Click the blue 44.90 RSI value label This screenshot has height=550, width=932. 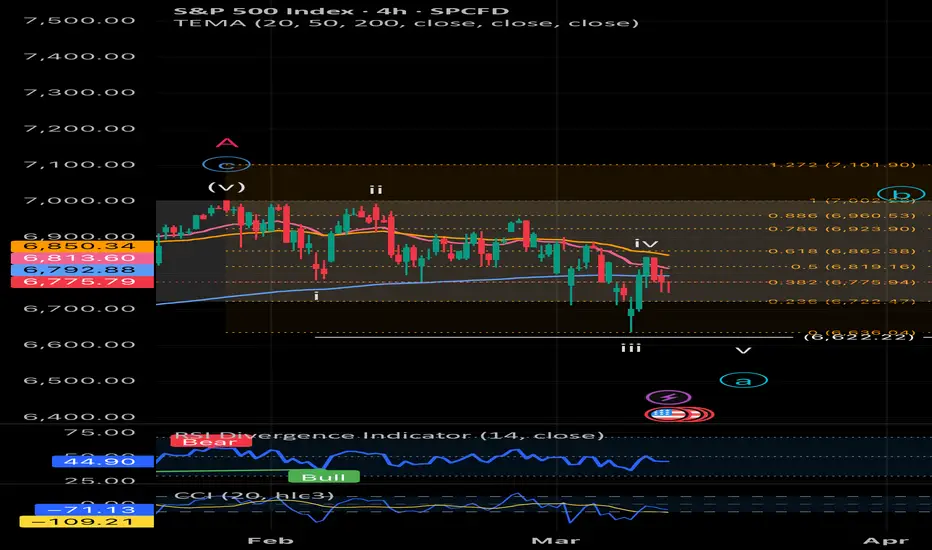102,461
